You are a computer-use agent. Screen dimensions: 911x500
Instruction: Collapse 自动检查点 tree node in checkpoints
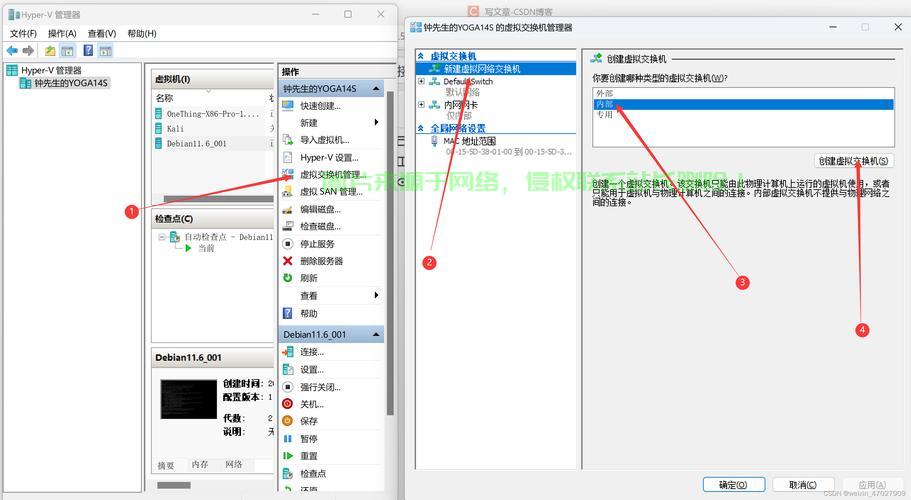[x=162, y=237]
